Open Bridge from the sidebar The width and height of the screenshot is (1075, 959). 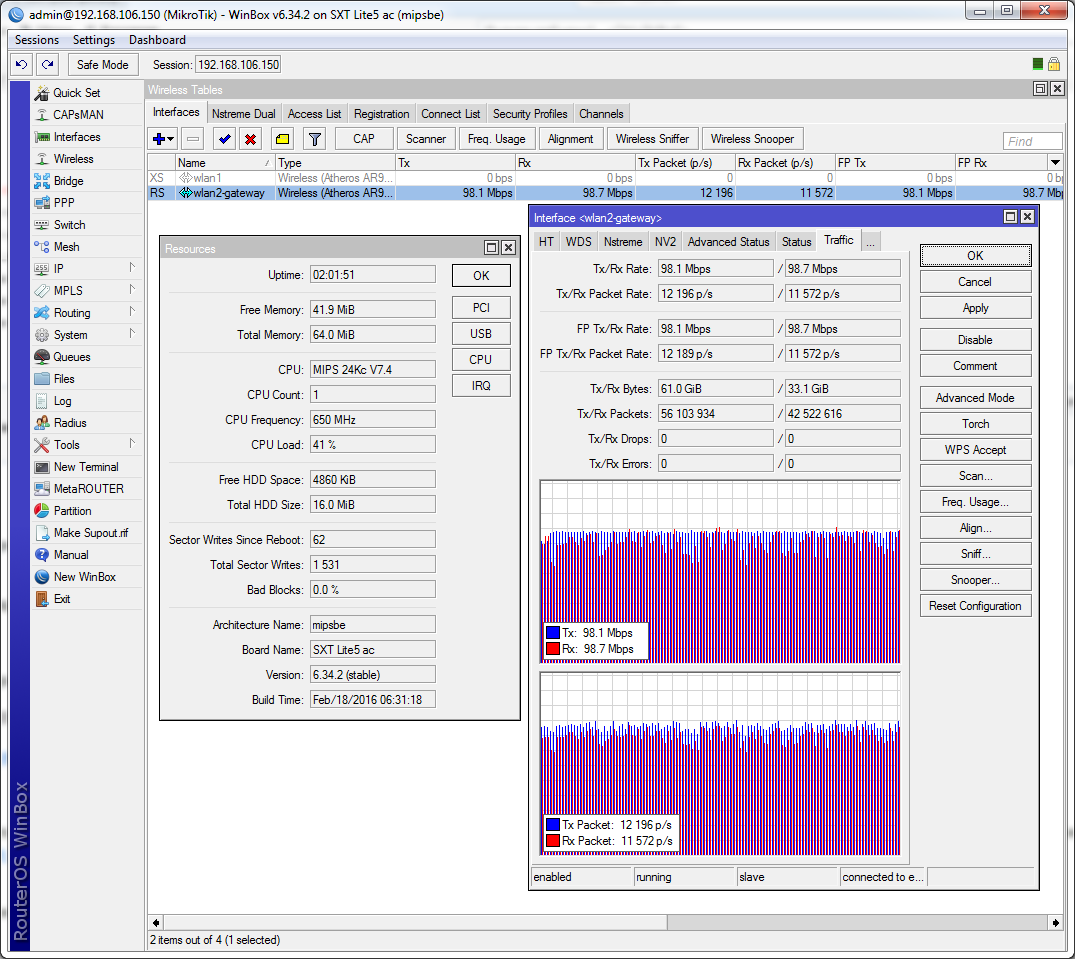pos(68,181)
